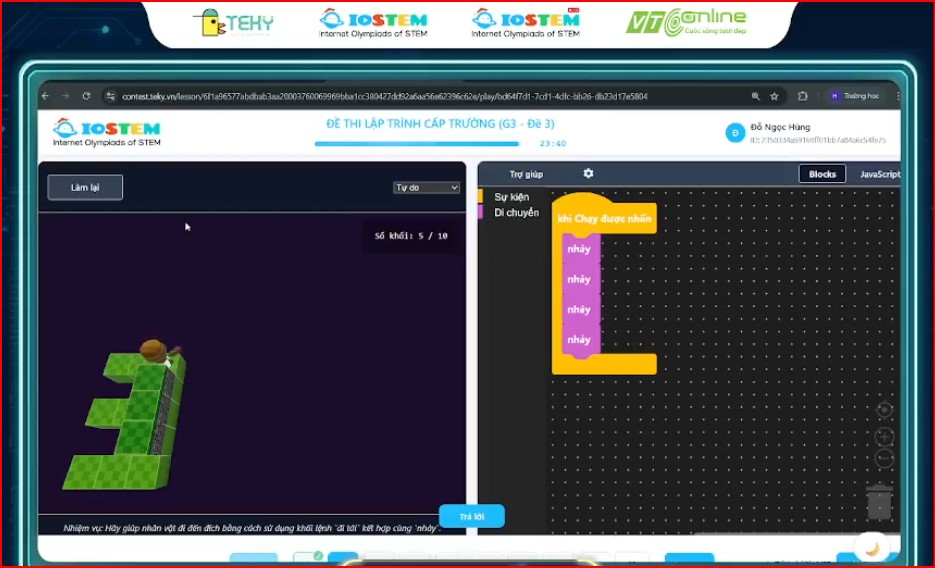
Task: Zoom in the block workspace
Action: [884, 437]
